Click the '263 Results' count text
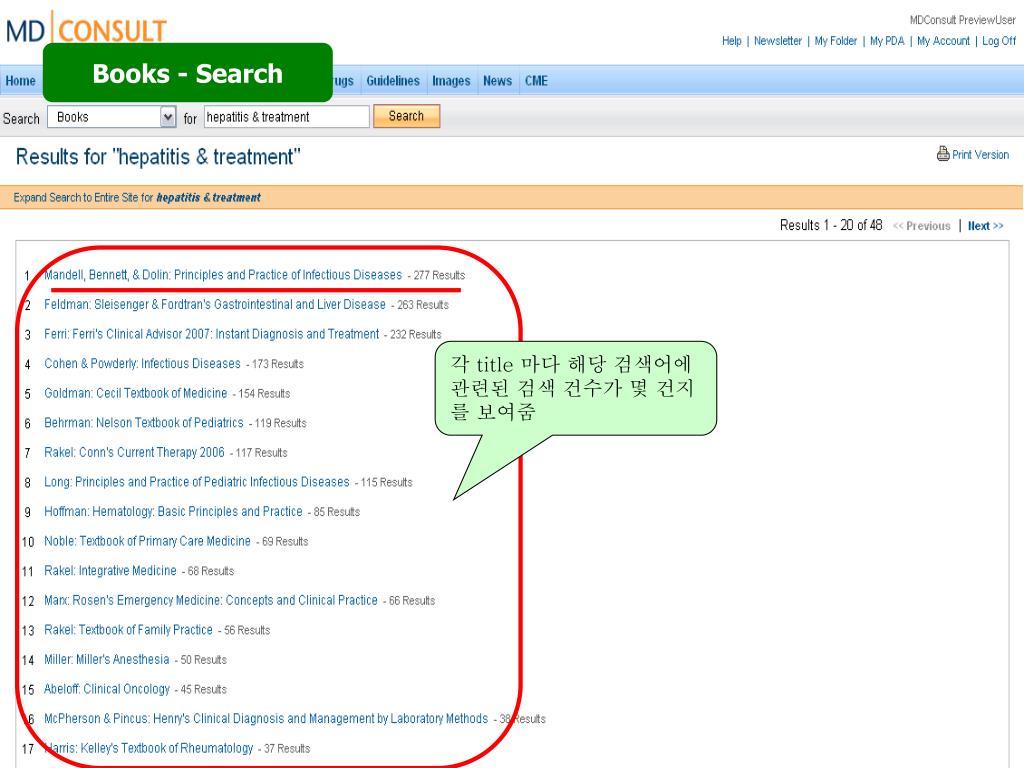The height and width of the screenshot is (768, 1024). point(423,305)
